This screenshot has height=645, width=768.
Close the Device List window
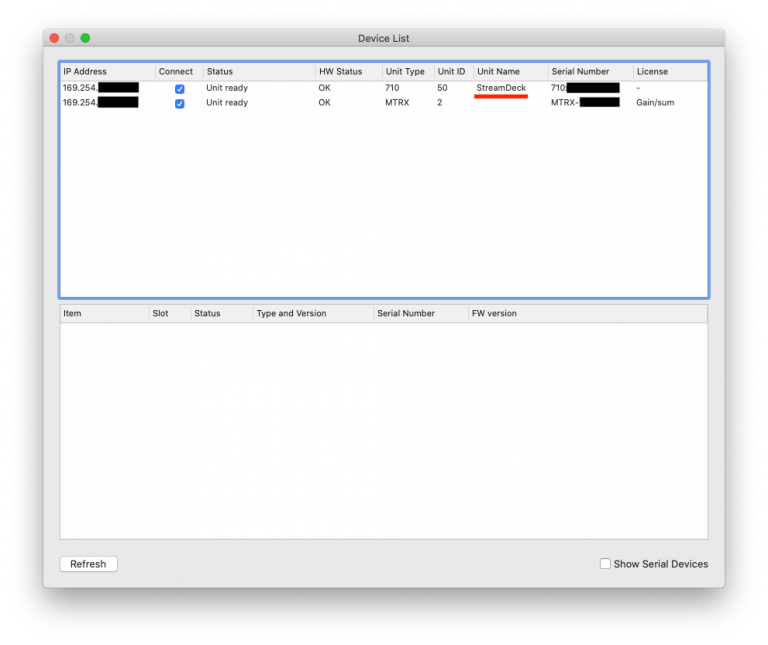coord(54,38)
